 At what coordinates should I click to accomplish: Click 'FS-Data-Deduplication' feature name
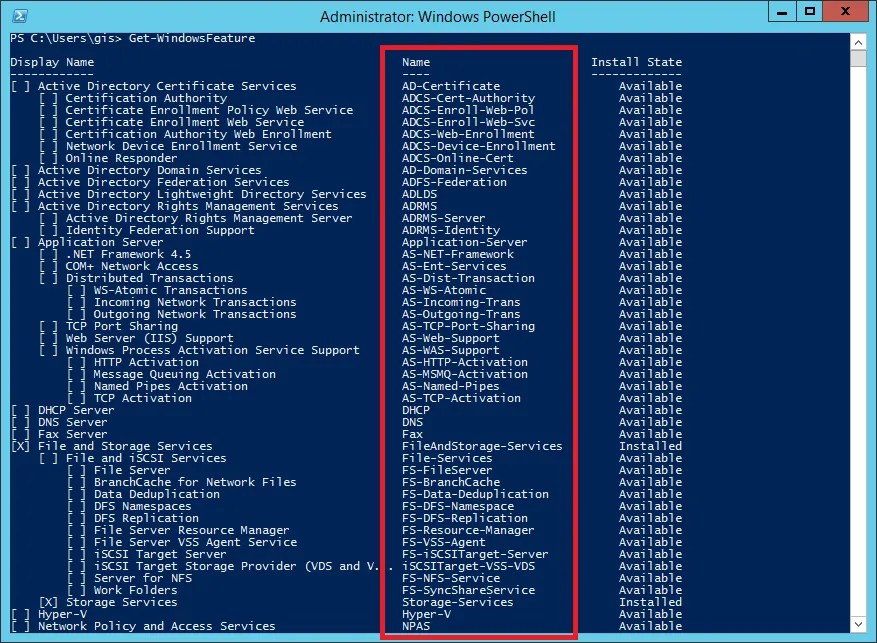[475, 495]
